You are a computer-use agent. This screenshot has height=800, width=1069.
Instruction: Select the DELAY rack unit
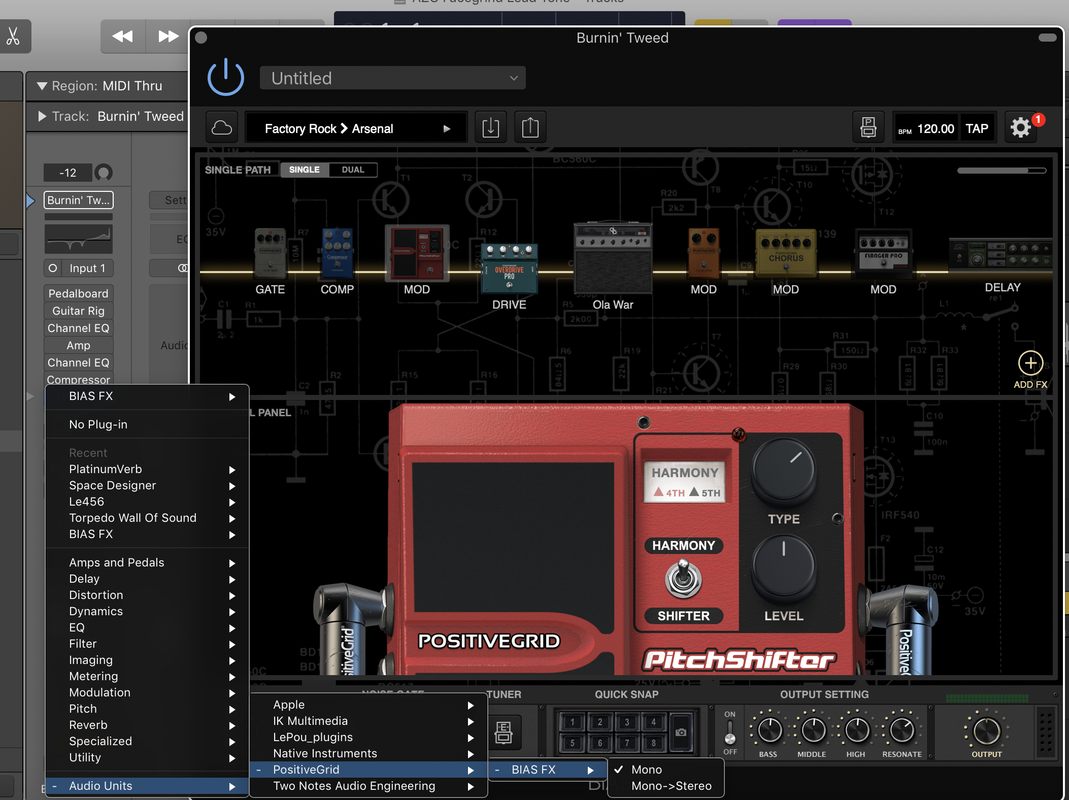pos(1001,255)
